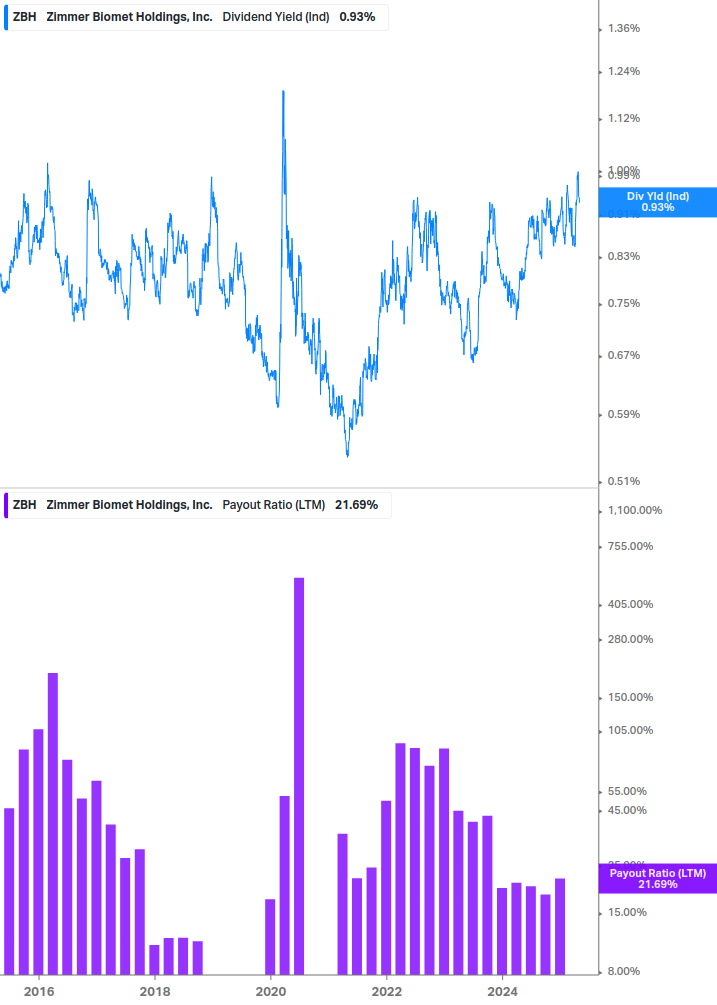Image resolution: width=717 pixels, height=1005 pixels.
Task: Click the last payout ratio bar in 2025
Action: tap(560, 927)
